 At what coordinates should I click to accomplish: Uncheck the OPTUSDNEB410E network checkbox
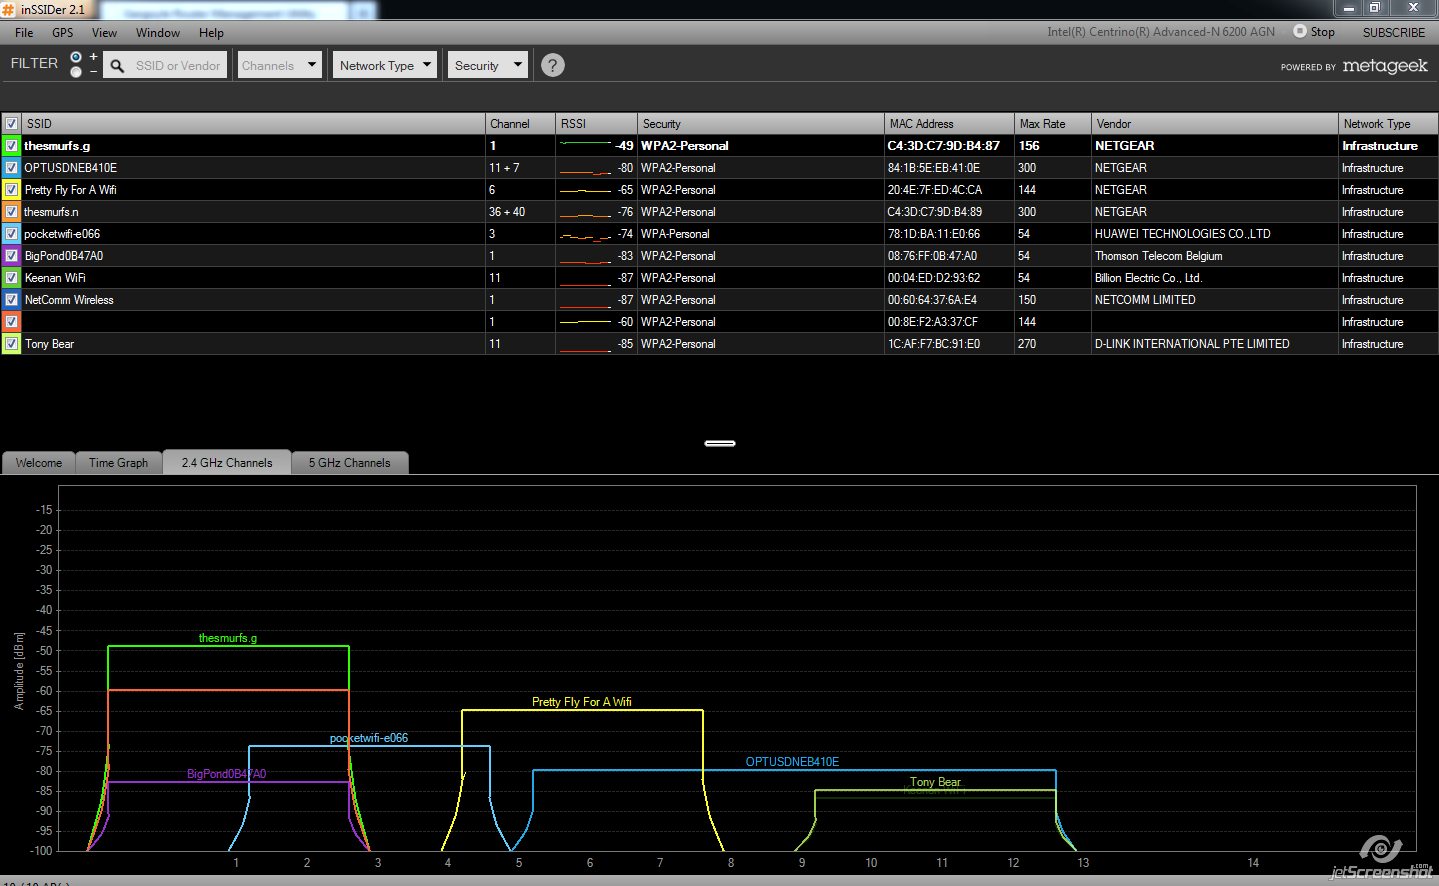click(11, 168)
